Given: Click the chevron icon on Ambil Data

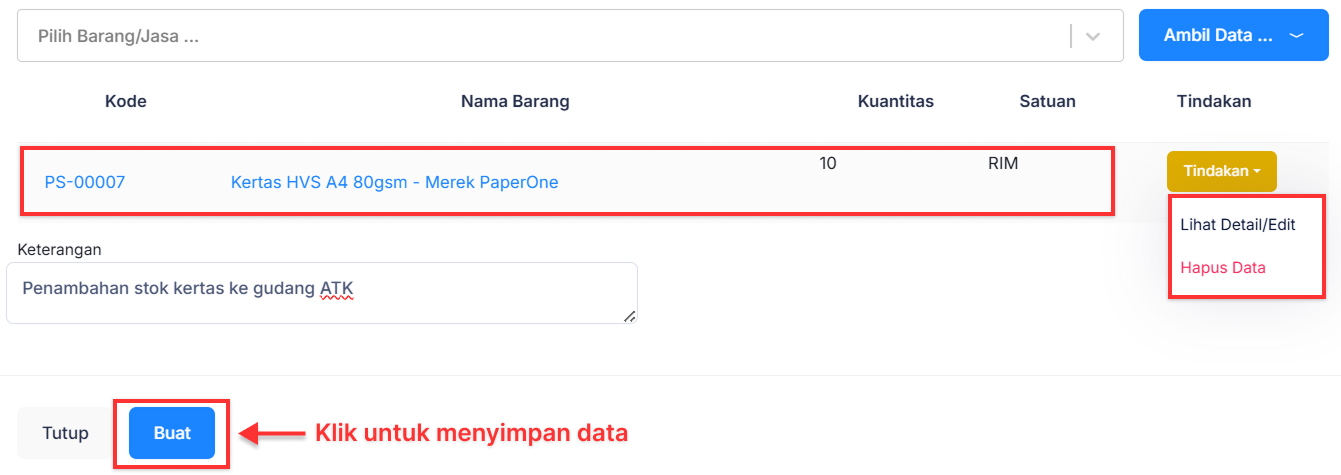Looking at the screenshot, I should pos(1296,35).
